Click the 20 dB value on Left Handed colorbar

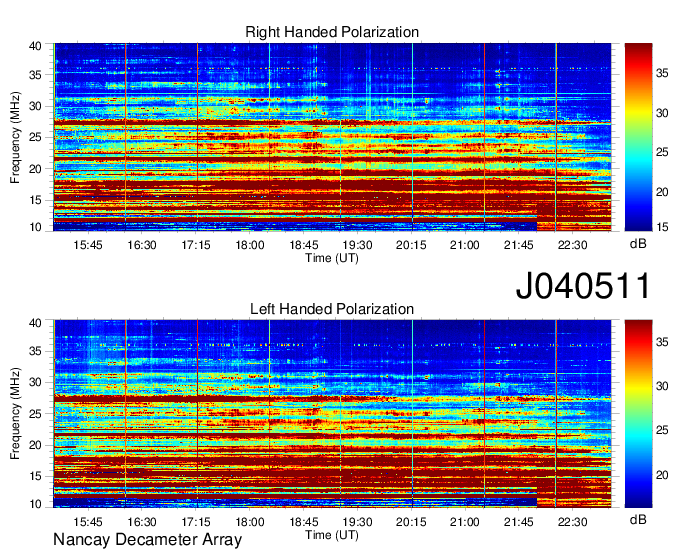tap(662, 475)
